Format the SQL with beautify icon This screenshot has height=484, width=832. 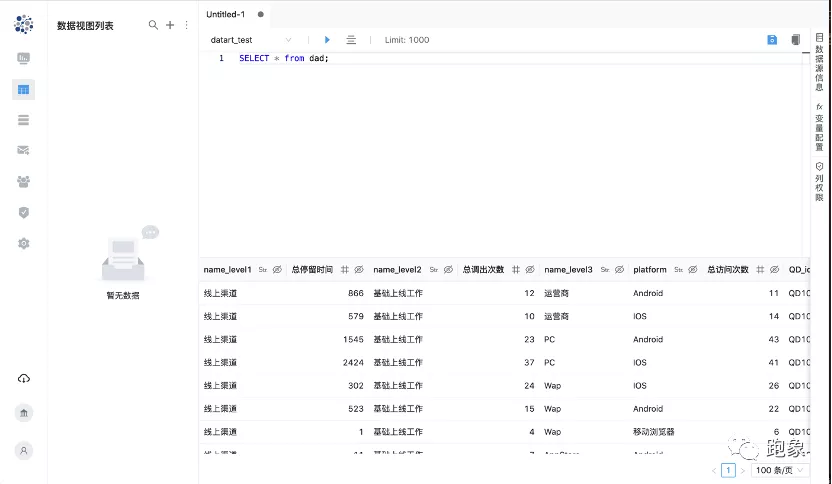point(351,40)
